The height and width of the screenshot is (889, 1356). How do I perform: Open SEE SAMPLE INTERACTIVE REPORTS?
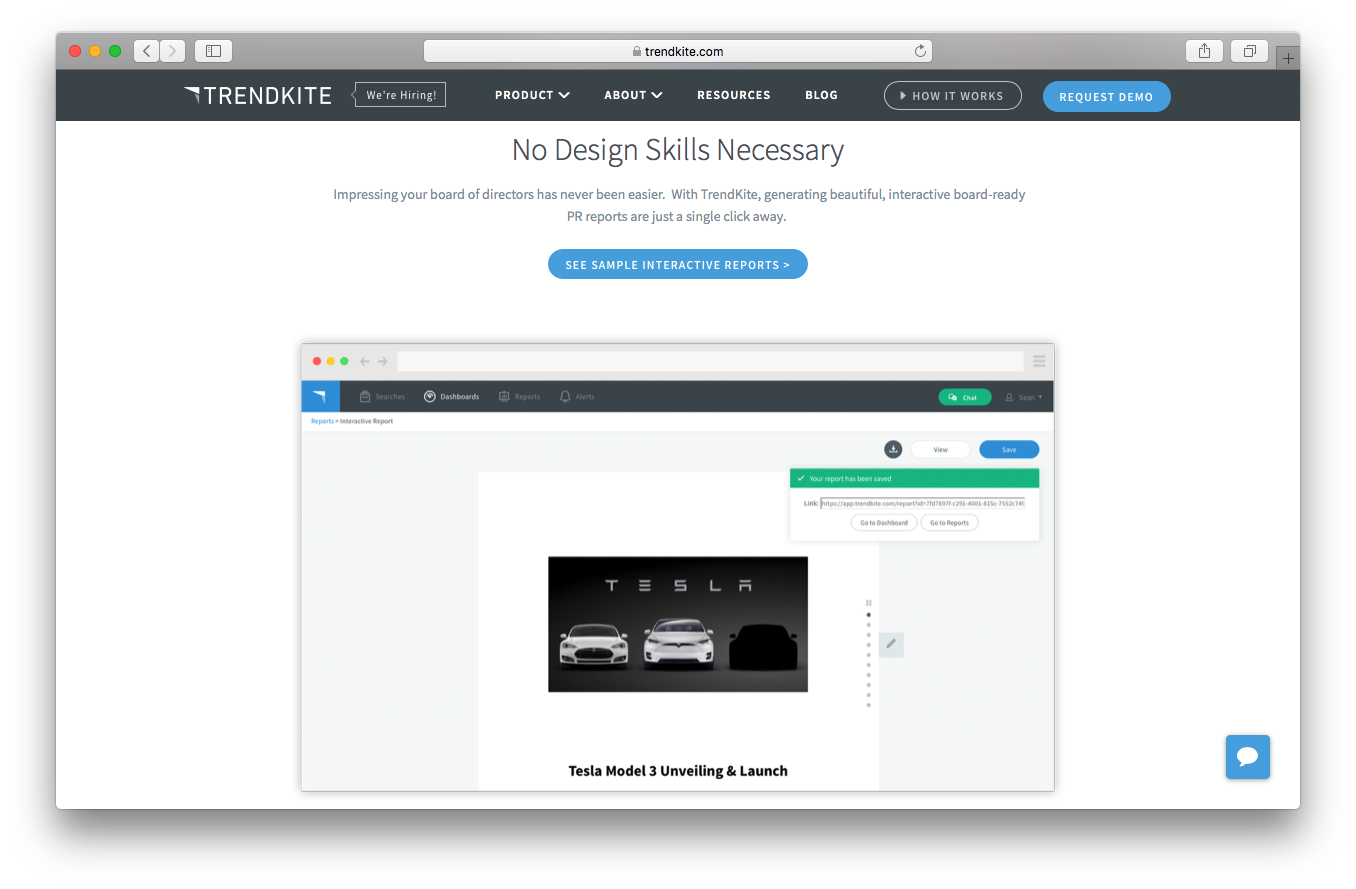678,264
